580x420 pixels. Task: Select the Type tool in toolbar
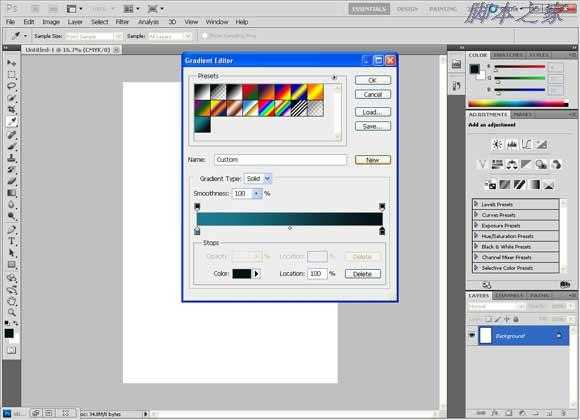click(x=11, y=241)
